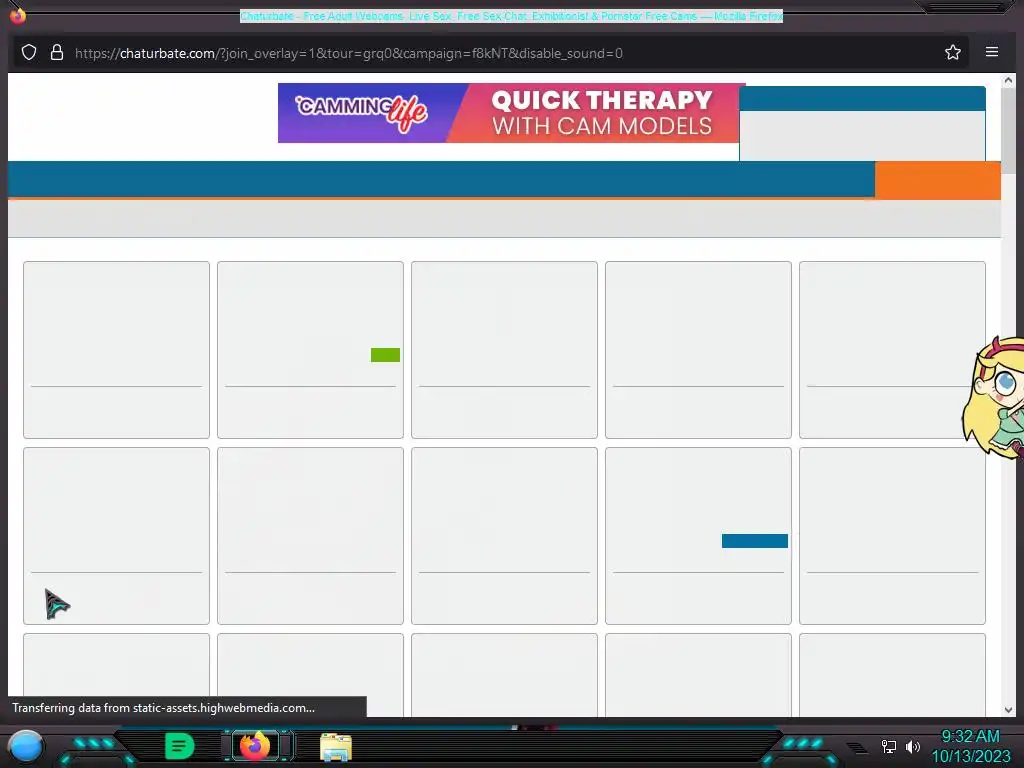This screenshot has width=1024, height=768.
Task: Click the "Transferring data from static-assets" status text
Action: tap(163, 708)
